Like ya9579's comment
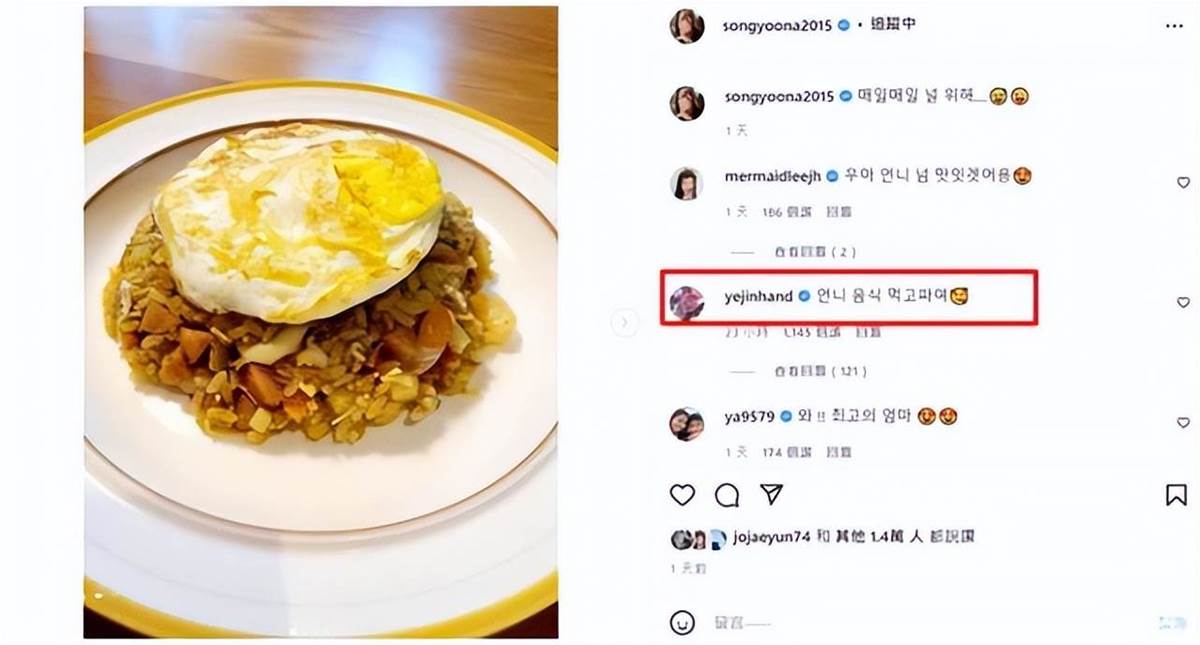Image resolution: width=1200 pixels, height=645 pixels. pyautogui.click(x=1183, y=421)
